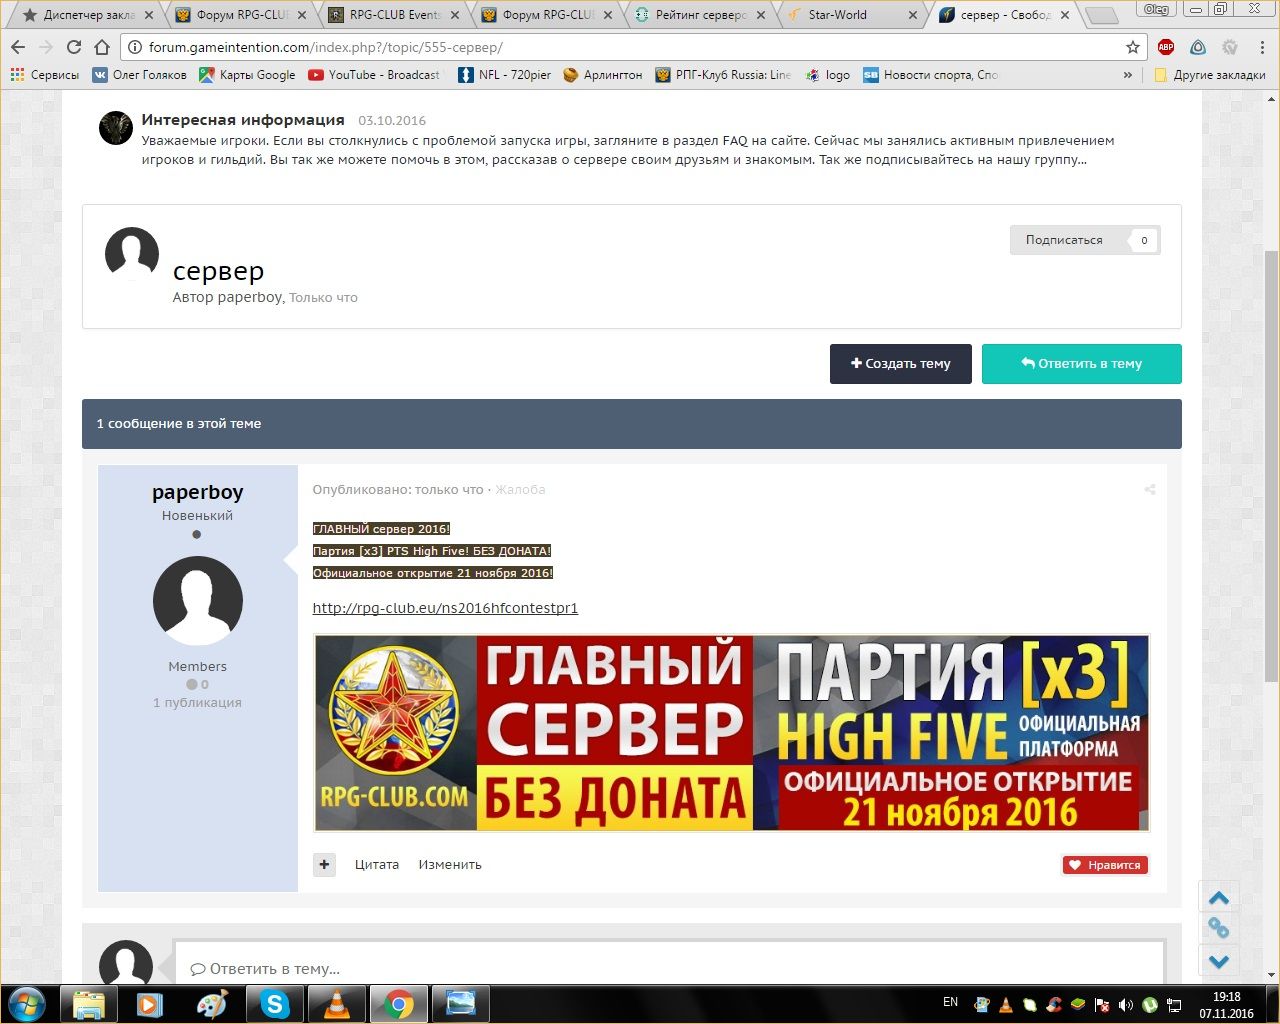Screen dimensions: 1280x1024
Task: Open Арлингтон bookmark
Action: [603, 75]
